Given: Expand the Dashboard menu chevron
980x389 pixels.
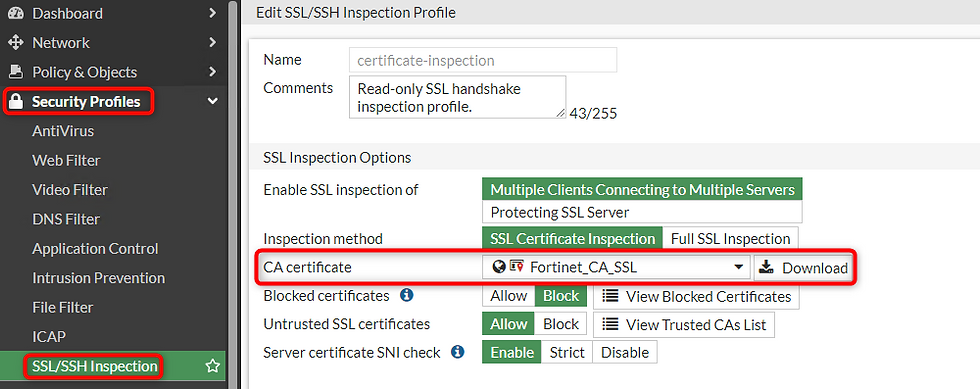Looking at the screenshot, I should point(212,13).
